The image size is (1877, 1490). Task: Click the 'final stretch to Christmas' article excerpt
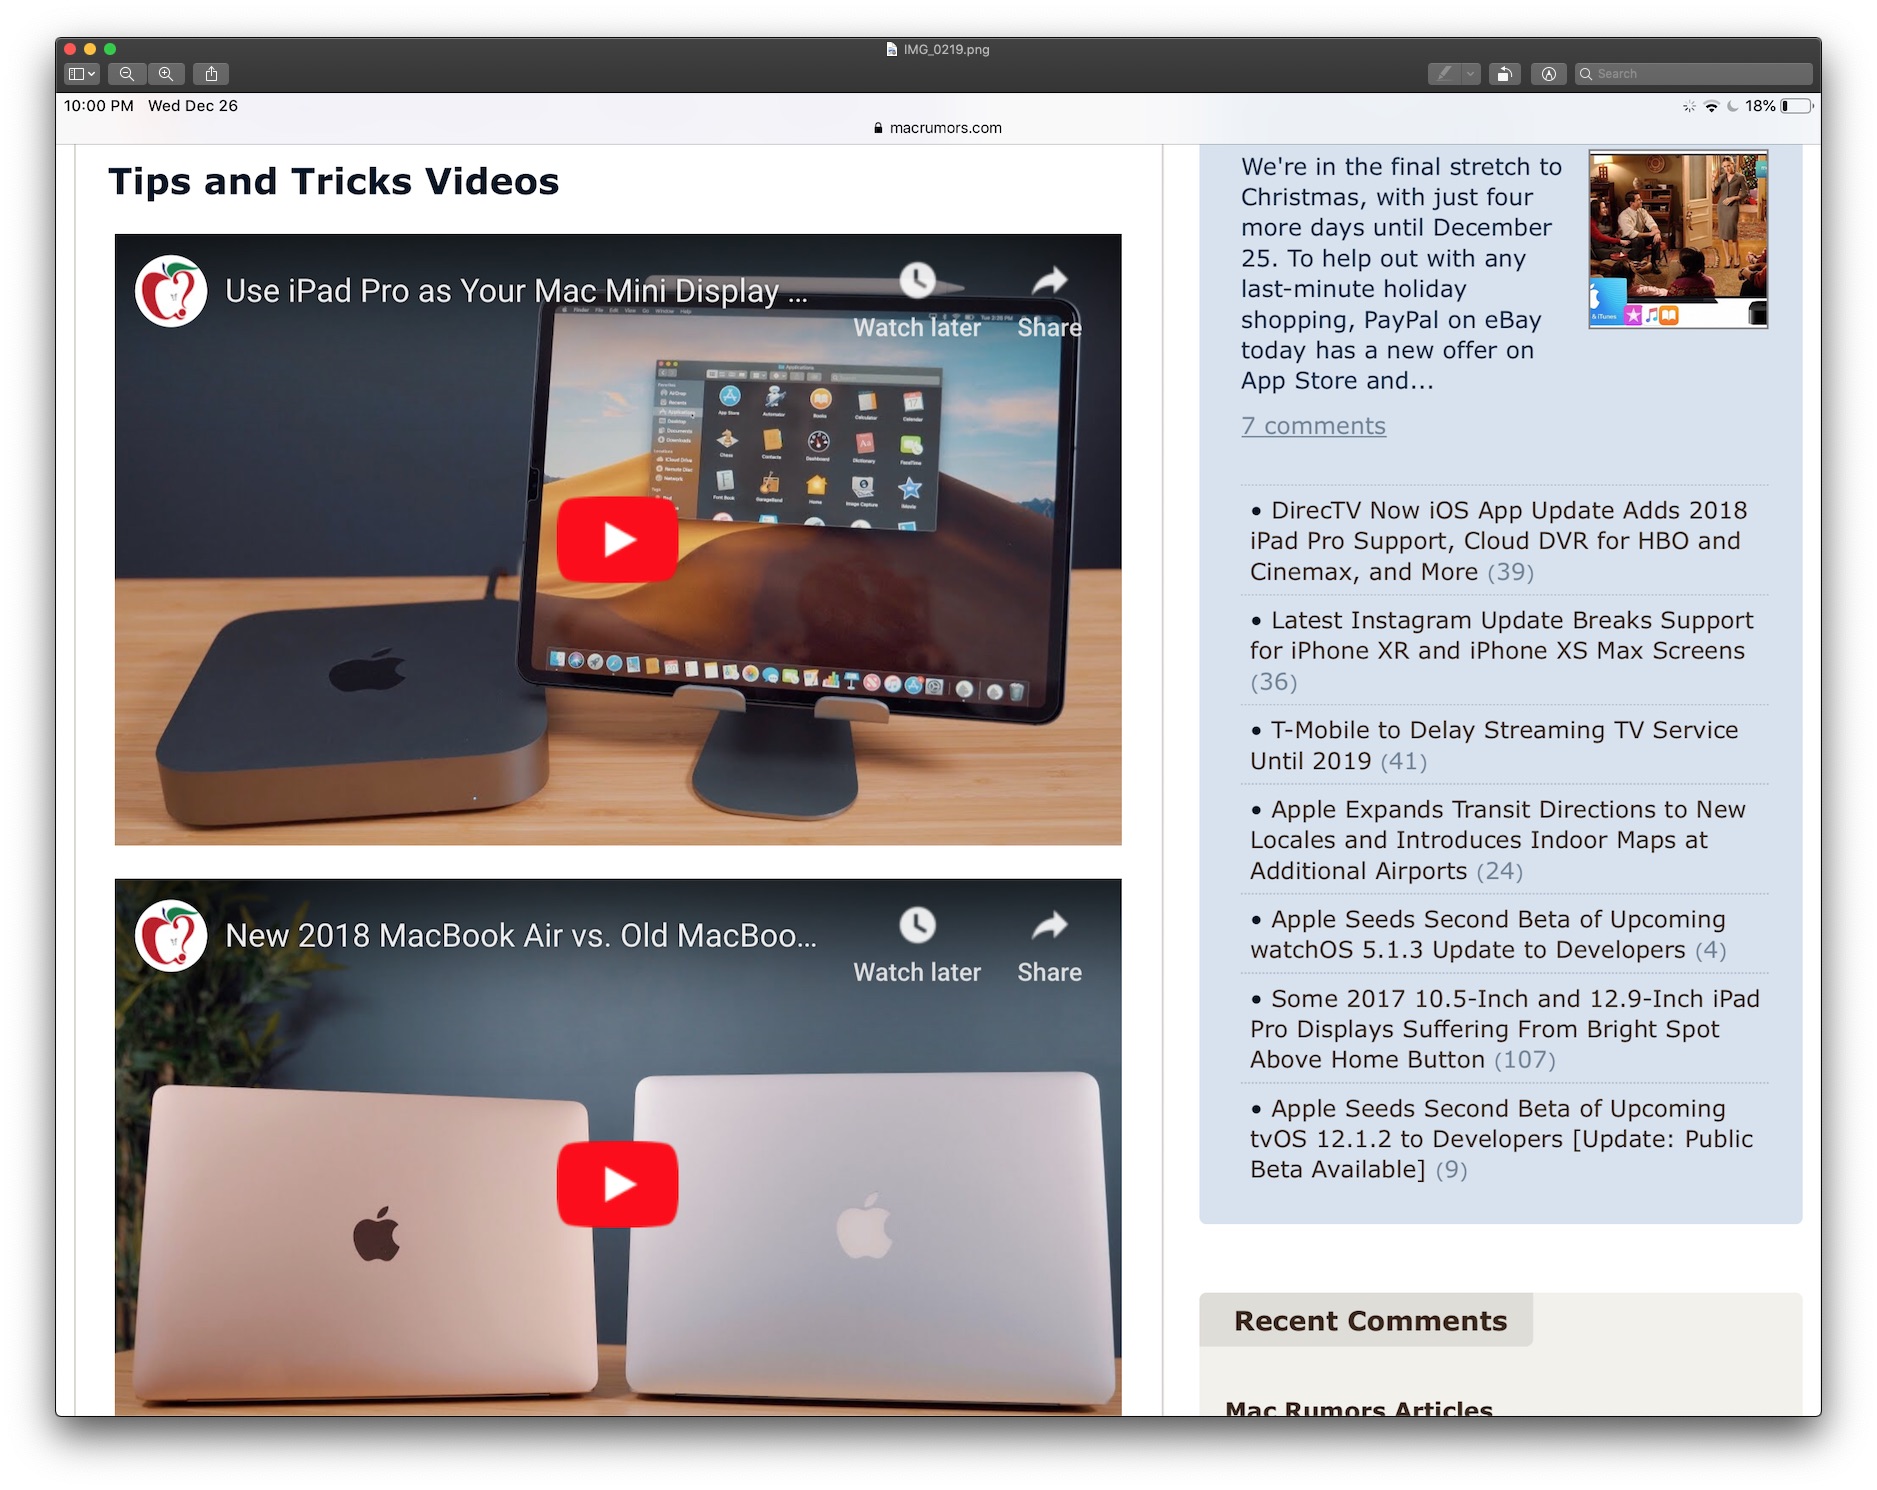(1401, 274)
